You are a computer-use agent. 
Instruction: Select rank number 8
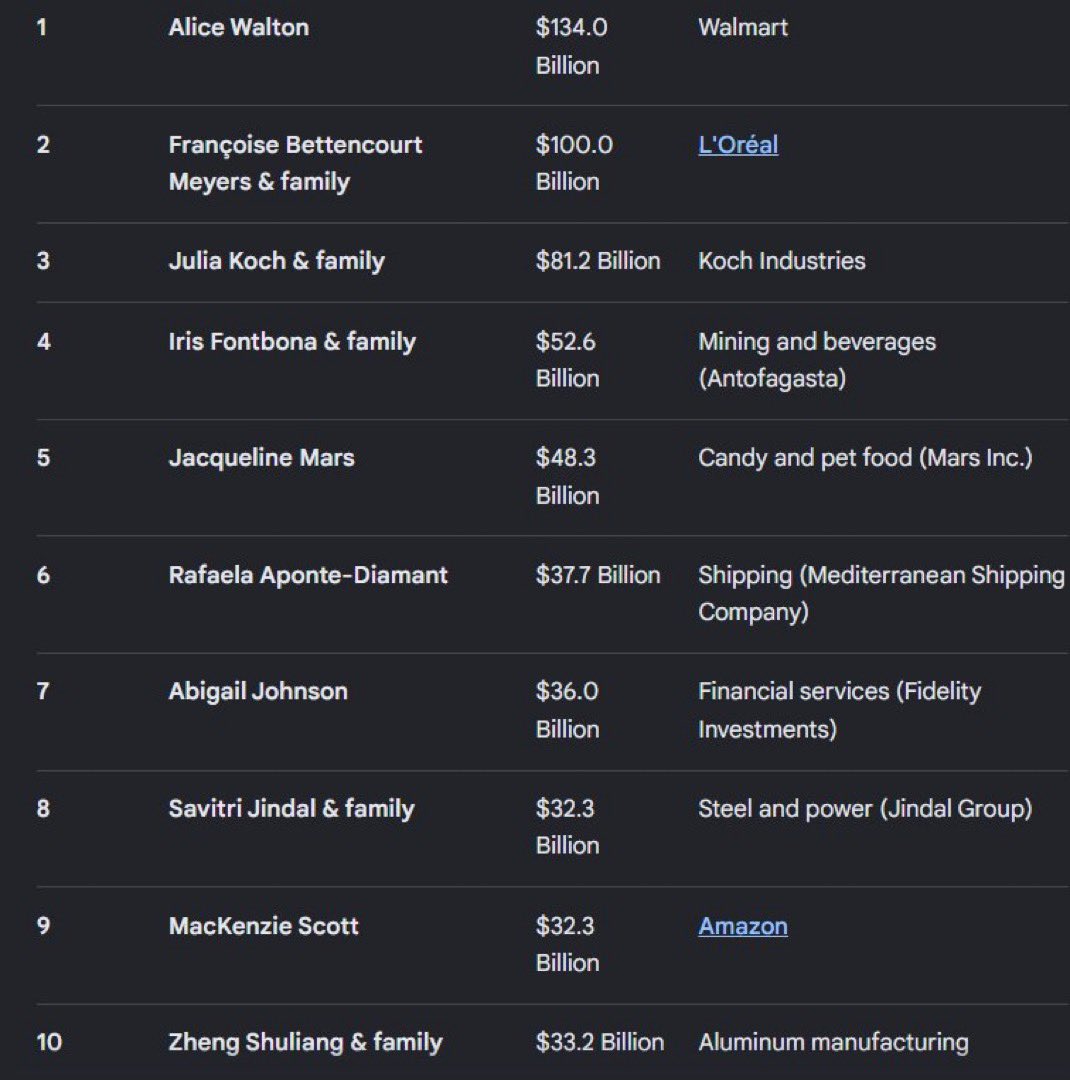tap(43, 809)
